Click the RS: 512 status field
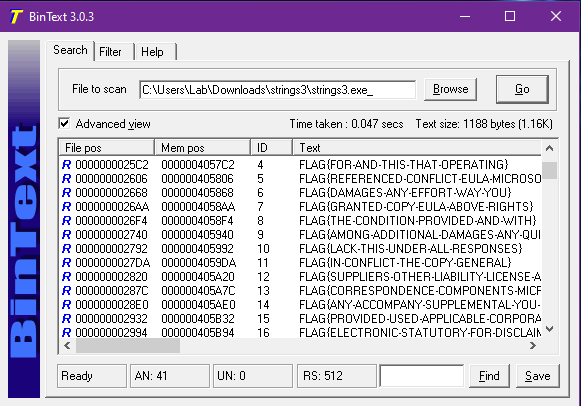The image size is (581, 406). click(337, 376)
